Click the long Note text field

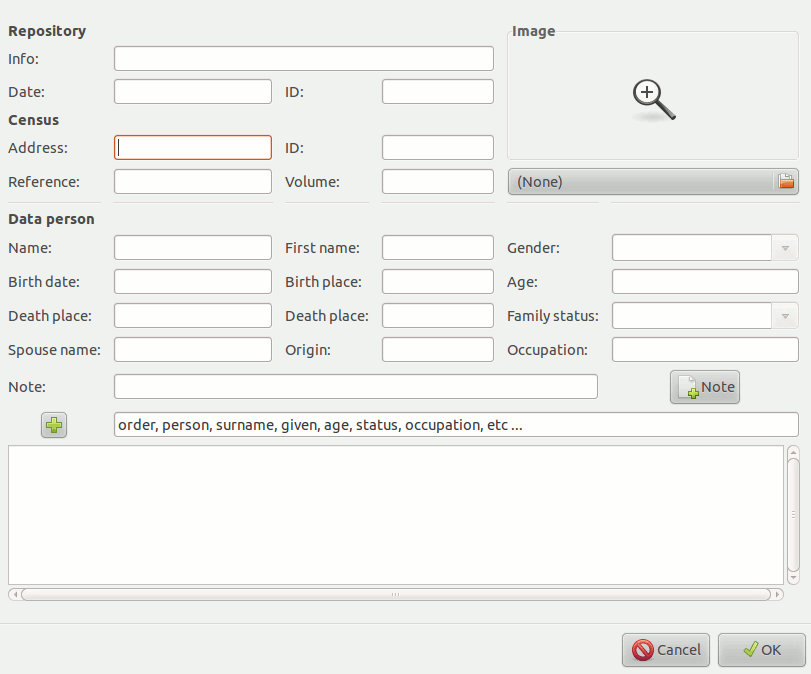click(x=356, y=386)
